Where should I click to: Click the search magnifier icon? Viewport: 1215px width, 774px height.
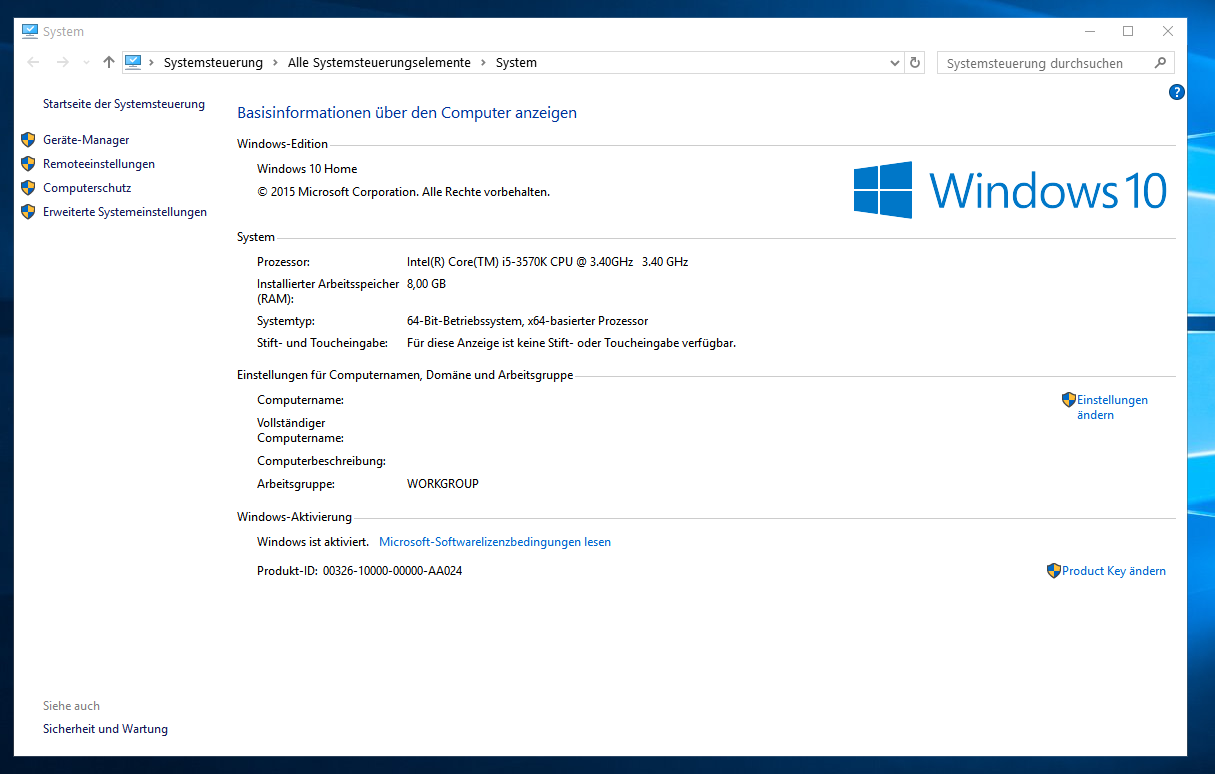pos(1160,63)
